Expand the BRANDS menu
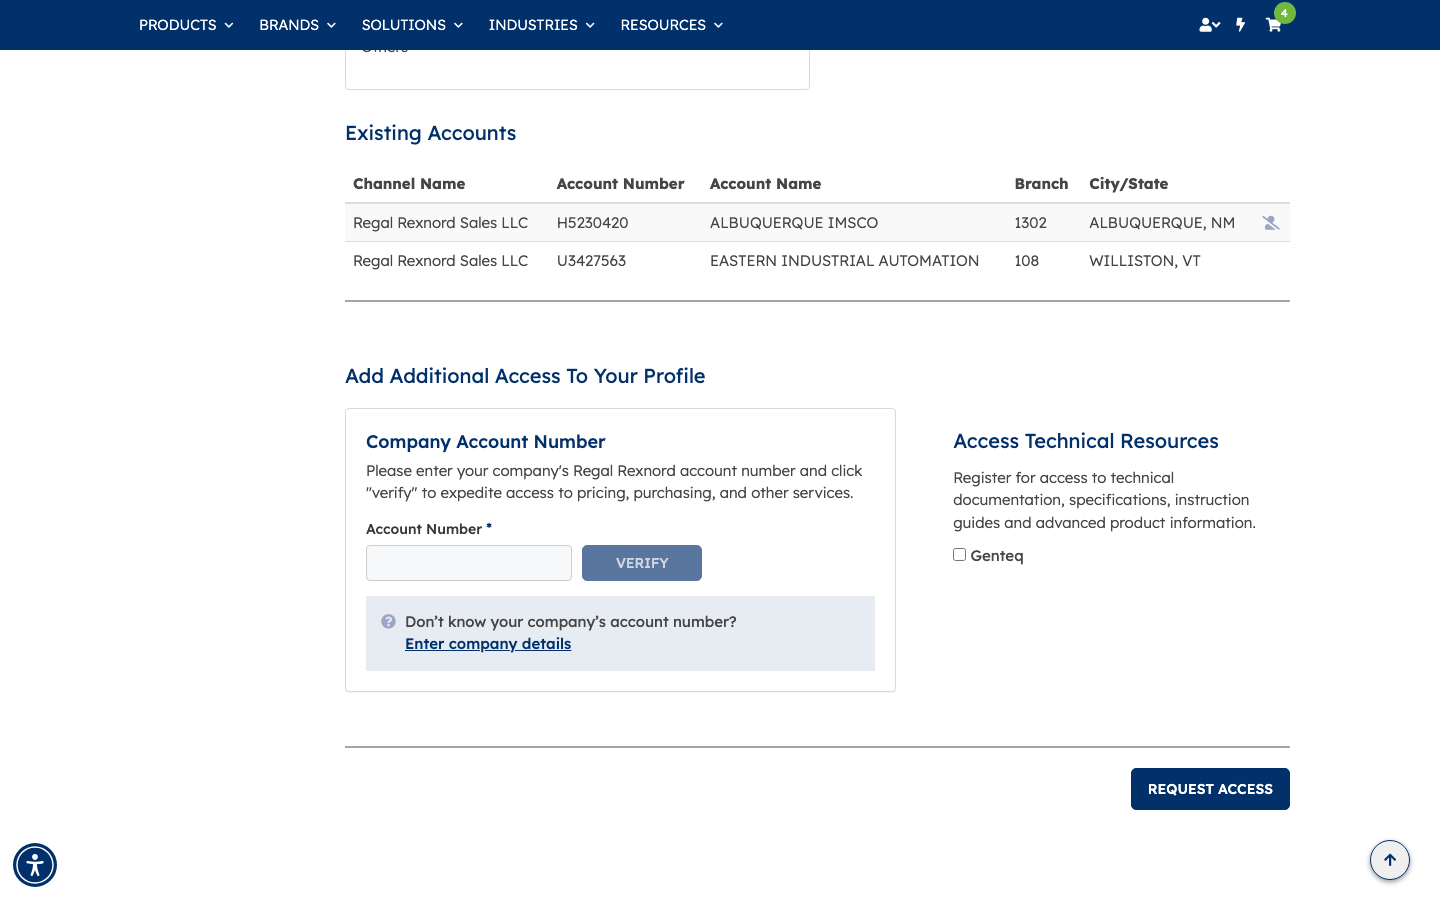 (x=297, y=25)
